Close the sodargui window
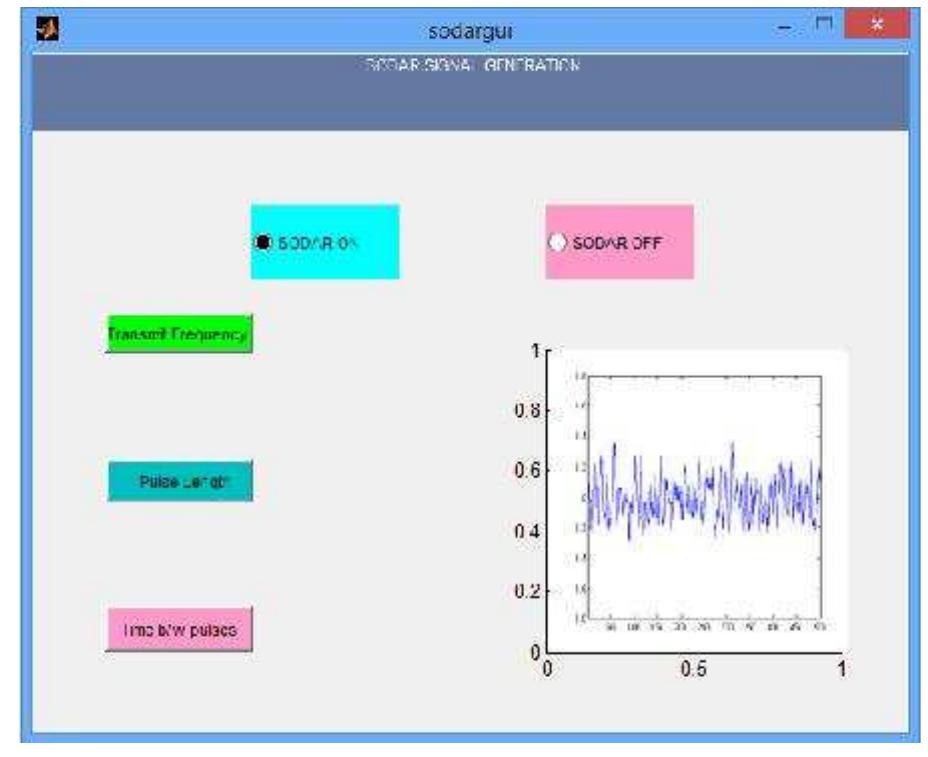The image size is (928, 757). (x=877, y=24)
